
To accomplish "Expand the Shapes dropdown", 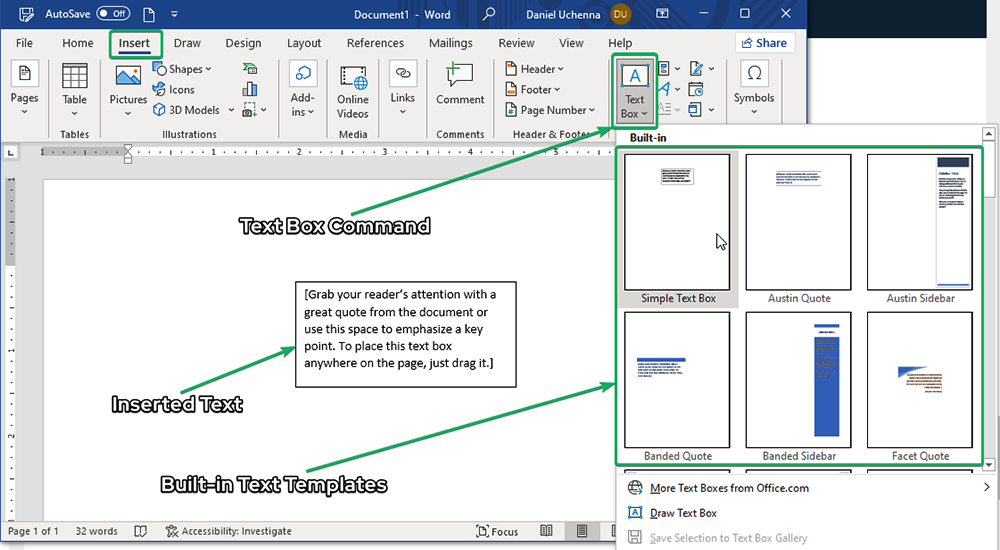I will pyautogui.click(x=184, y=69).
